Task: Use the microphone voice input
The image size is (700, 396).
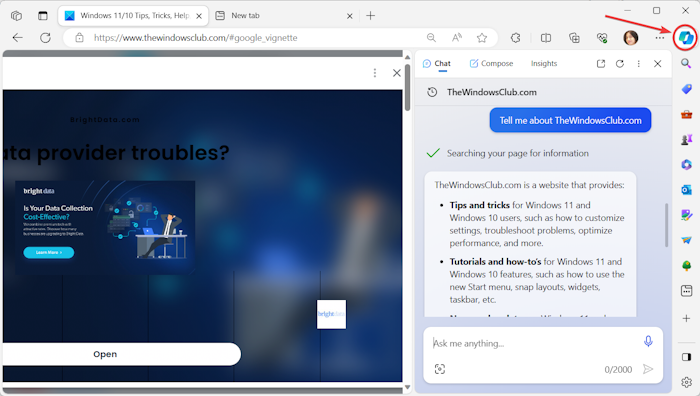Action: pyautogui.click(x=648, y=342)
